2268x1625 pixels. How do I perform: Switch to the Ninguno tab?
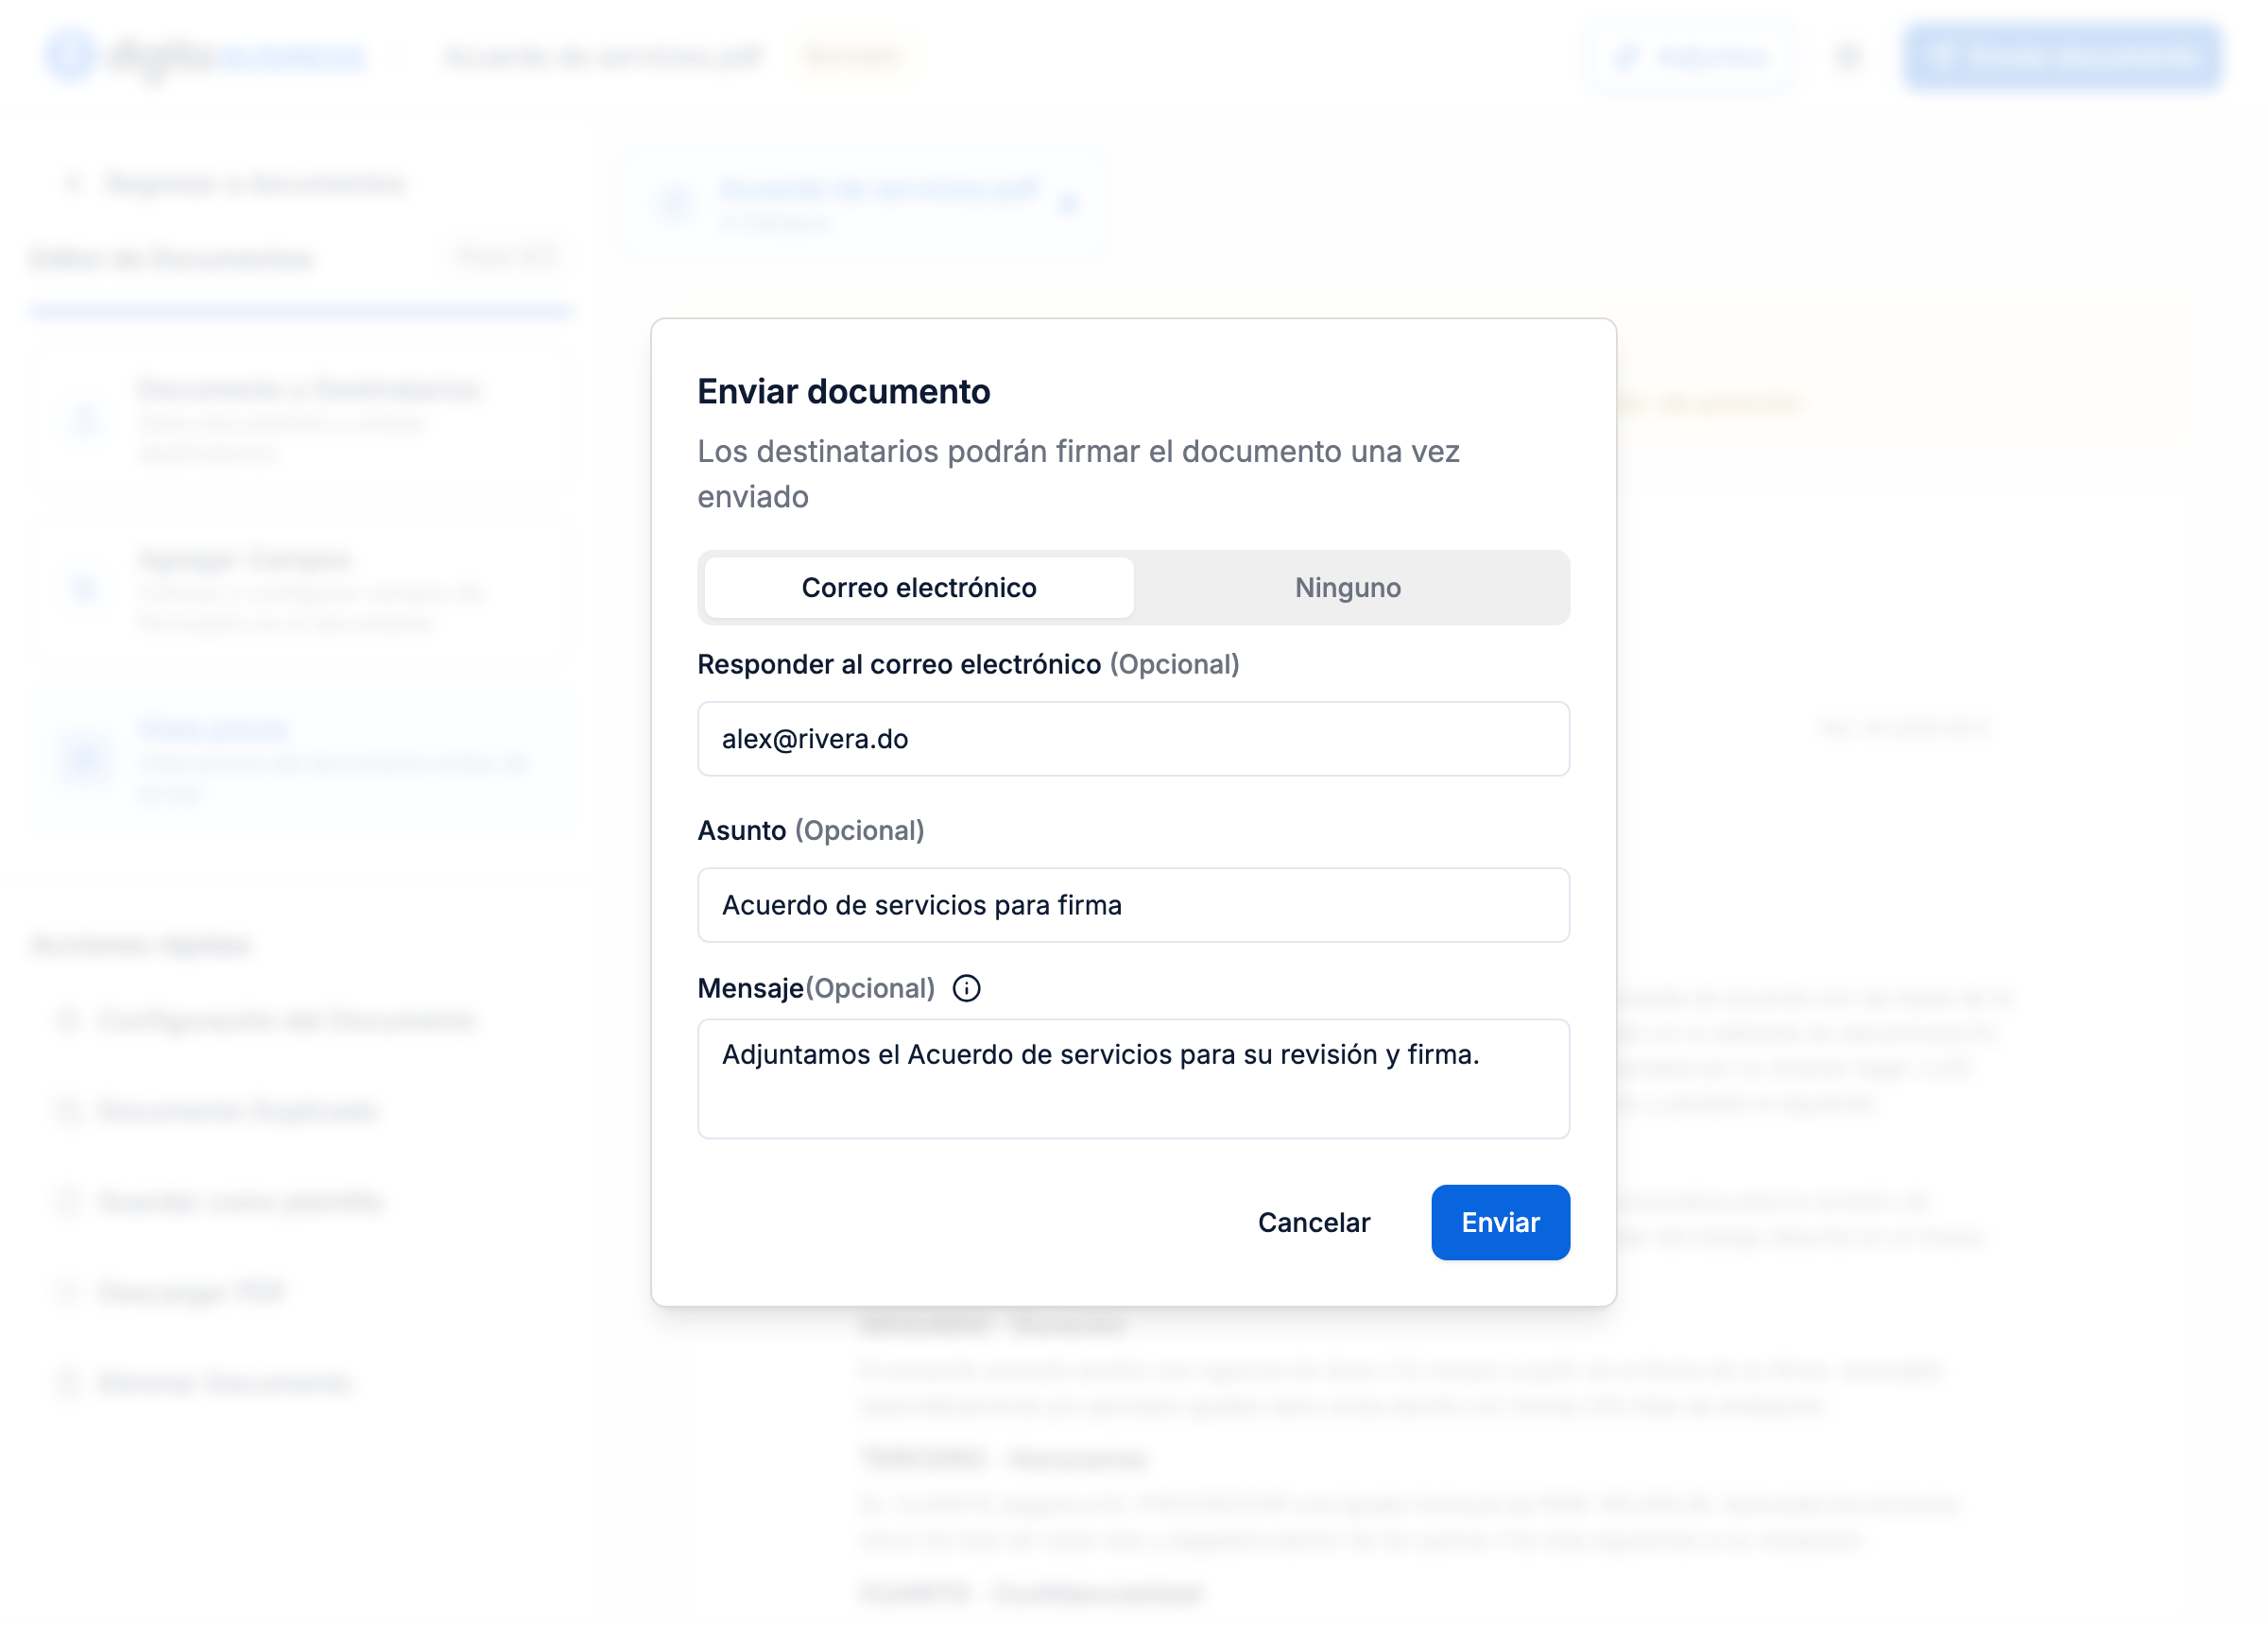[1348, 588]
